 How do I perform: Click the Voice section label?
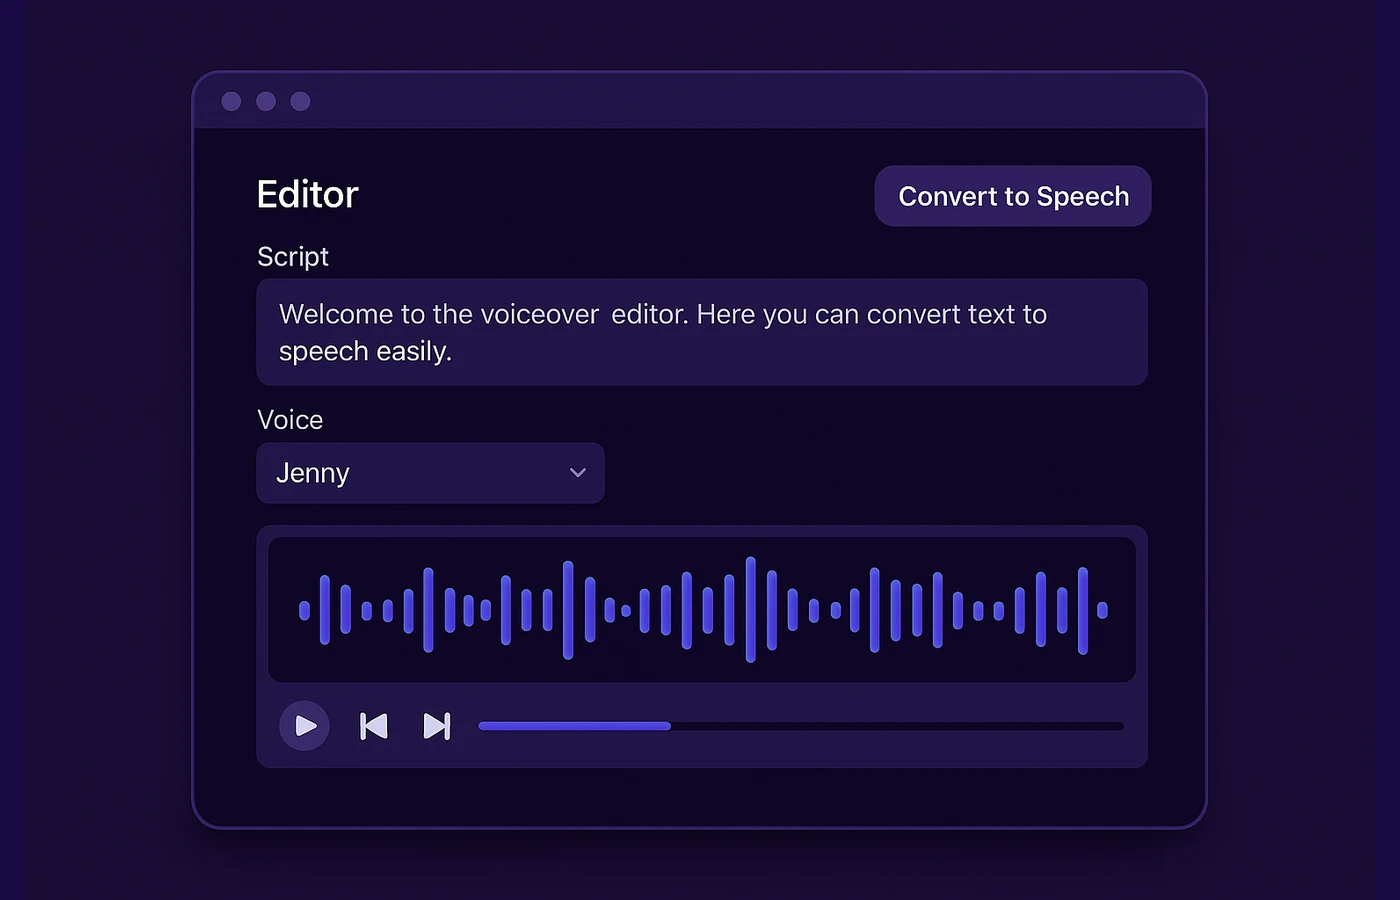click(x=290, y=419)
